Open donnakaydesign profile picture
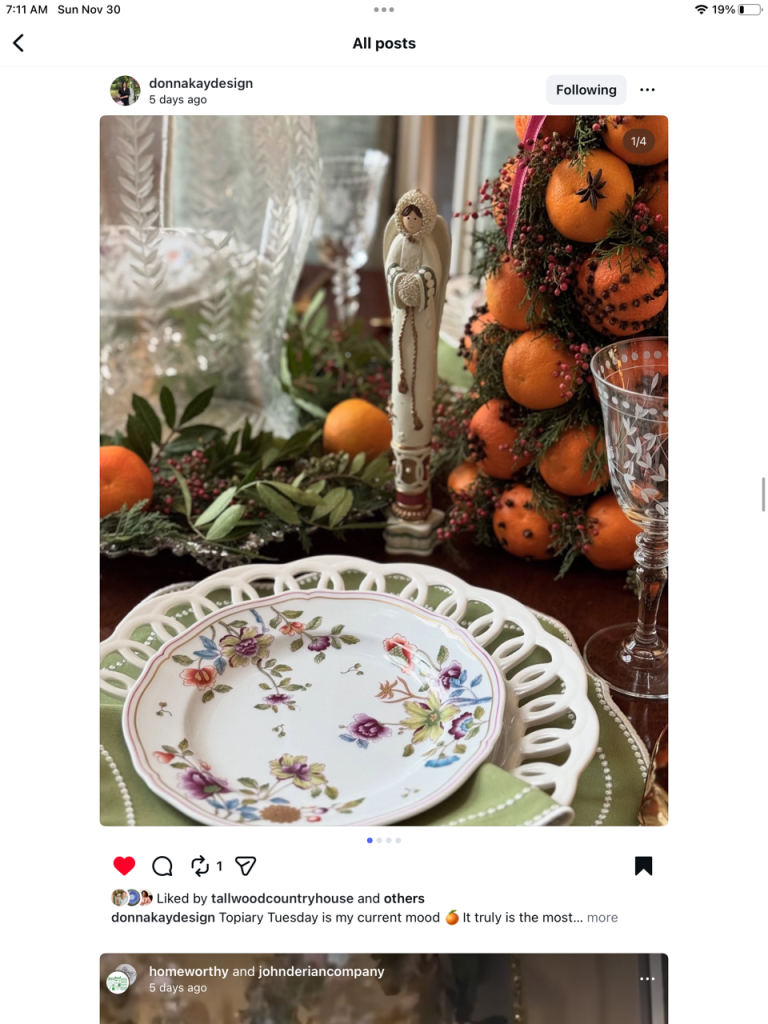The height and width of the screenshot is (1024, 768). click(x=125, y=91)
